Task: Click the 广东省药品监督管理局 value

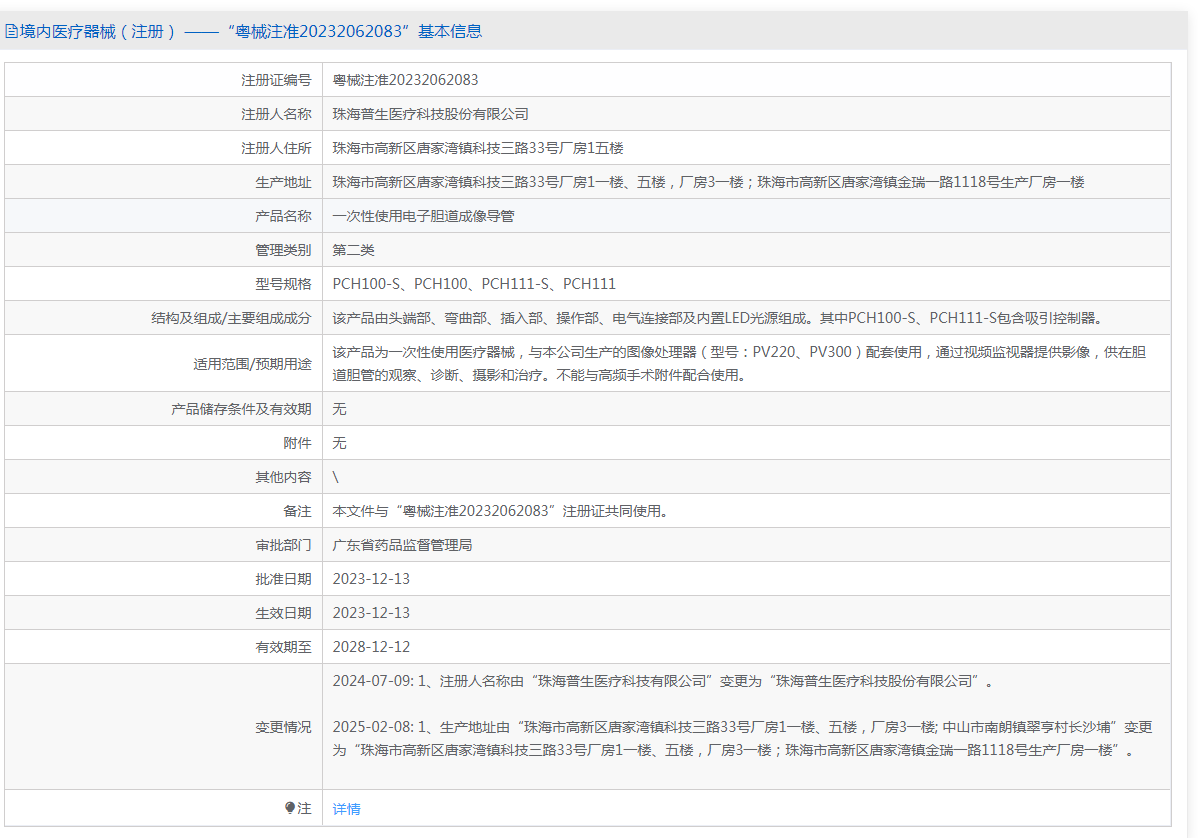Action: (402, 545)
